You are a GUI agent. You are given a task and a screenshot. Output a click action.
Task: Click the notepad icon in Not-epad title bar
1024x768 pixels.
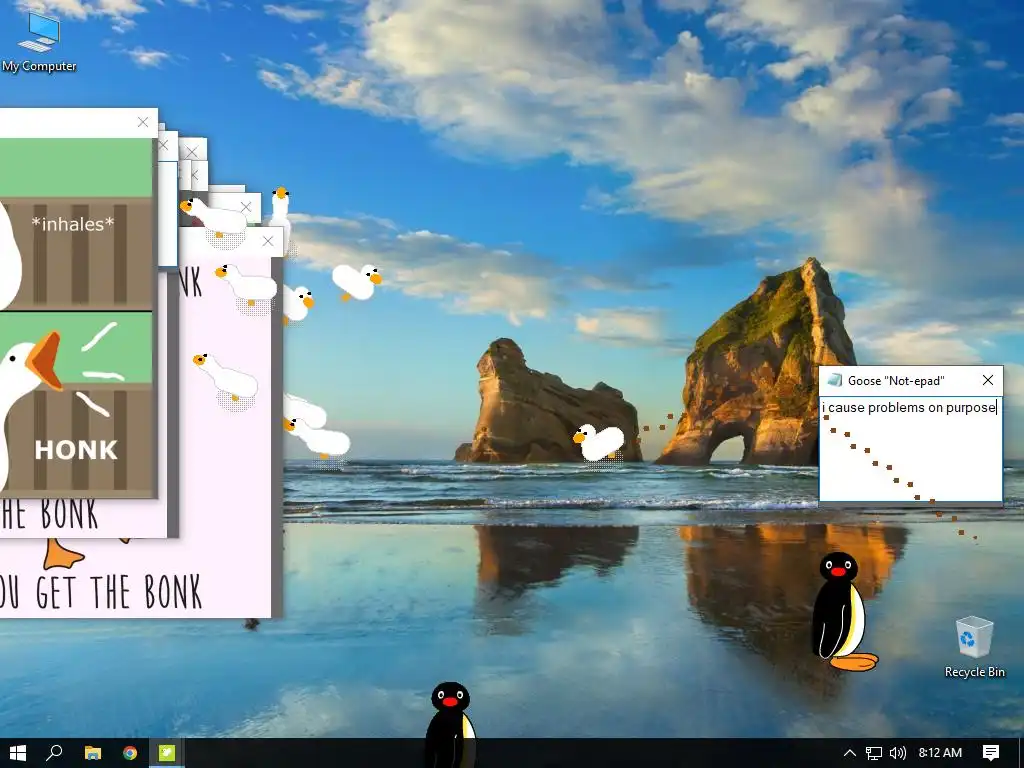tap(834, 380)
